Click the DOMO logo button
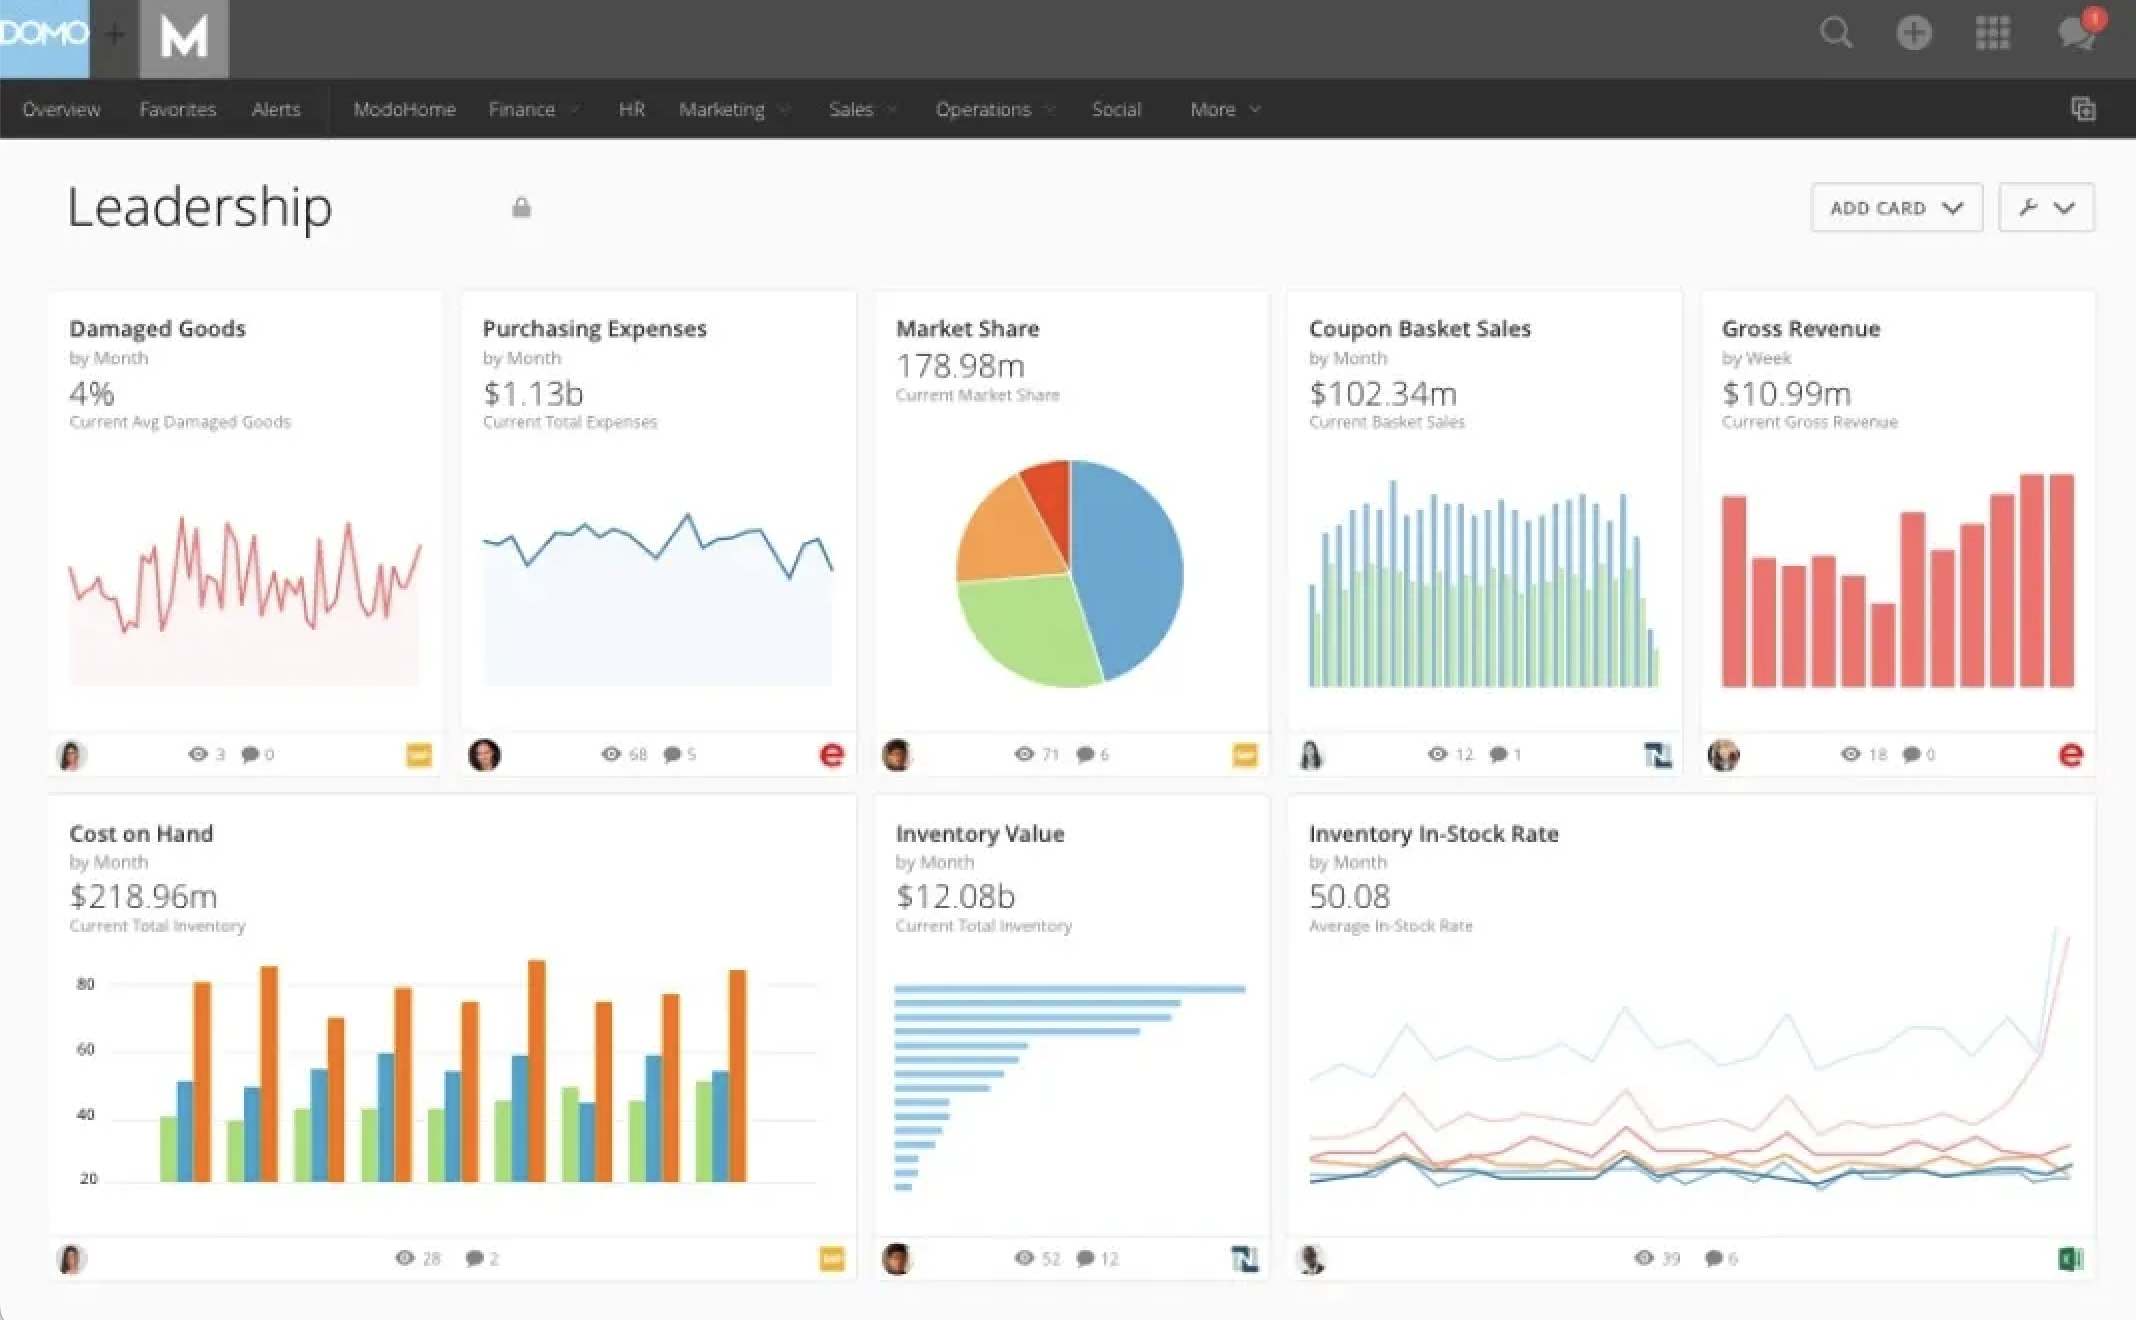The height and width of the screenshot is (1320, 2136). [x=44, y=38]
